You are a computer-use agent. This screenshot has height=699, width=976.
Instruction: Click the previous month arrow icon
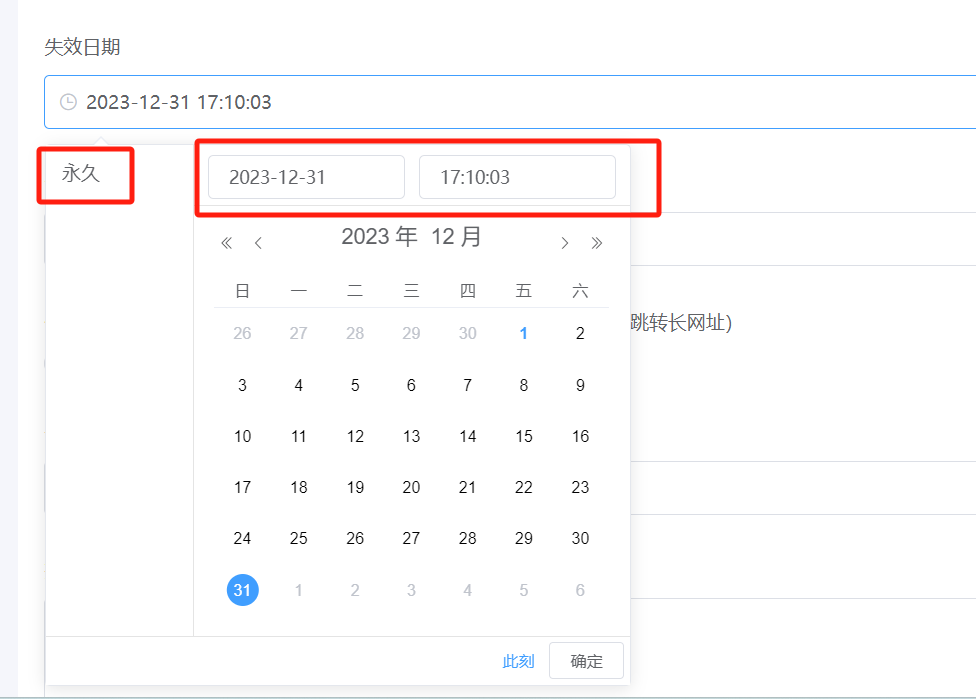click(x=258, y=243)
